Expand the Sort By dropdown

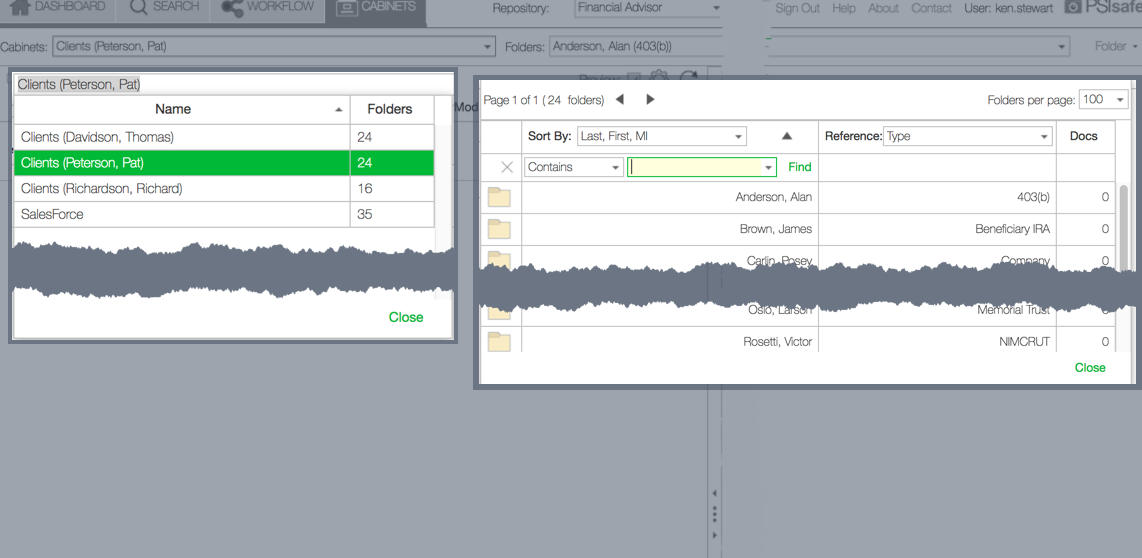[662, 136]
